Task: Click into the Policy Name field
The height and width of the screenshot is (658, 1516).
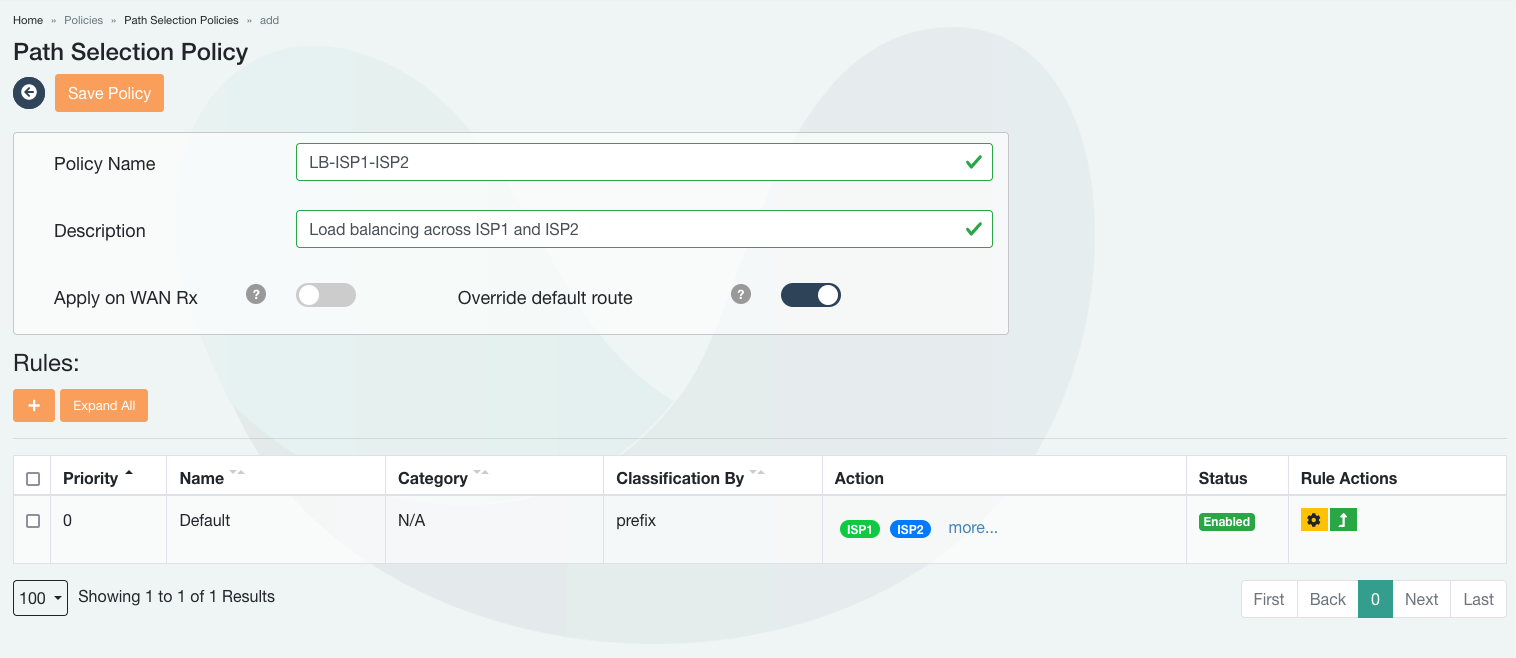Action: point(630,162)
